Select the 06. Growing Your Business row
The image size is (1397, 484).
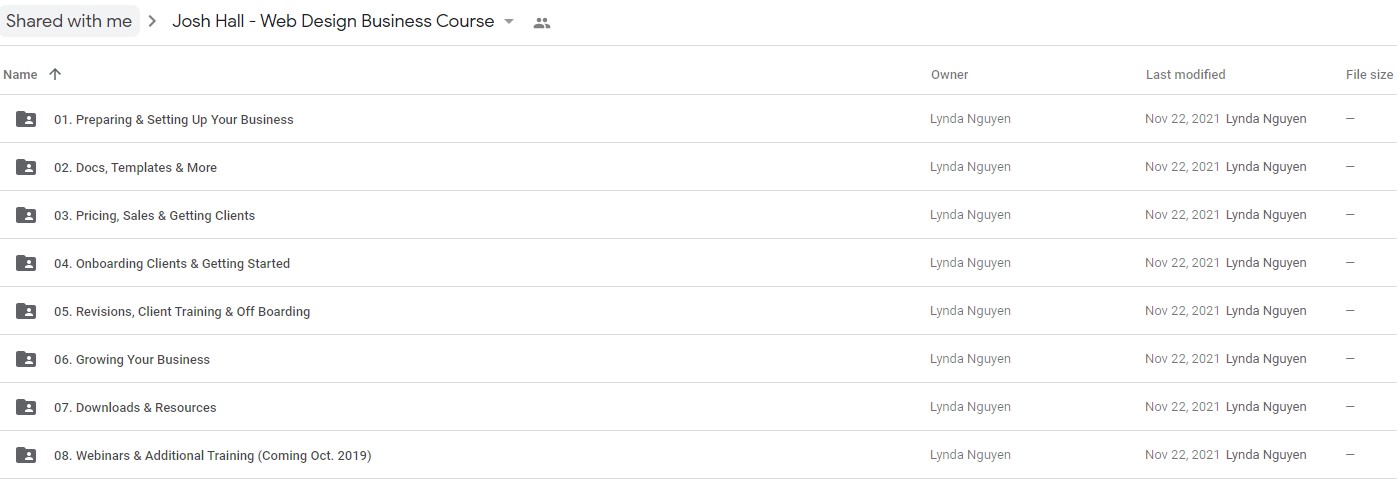coord(698,359)
